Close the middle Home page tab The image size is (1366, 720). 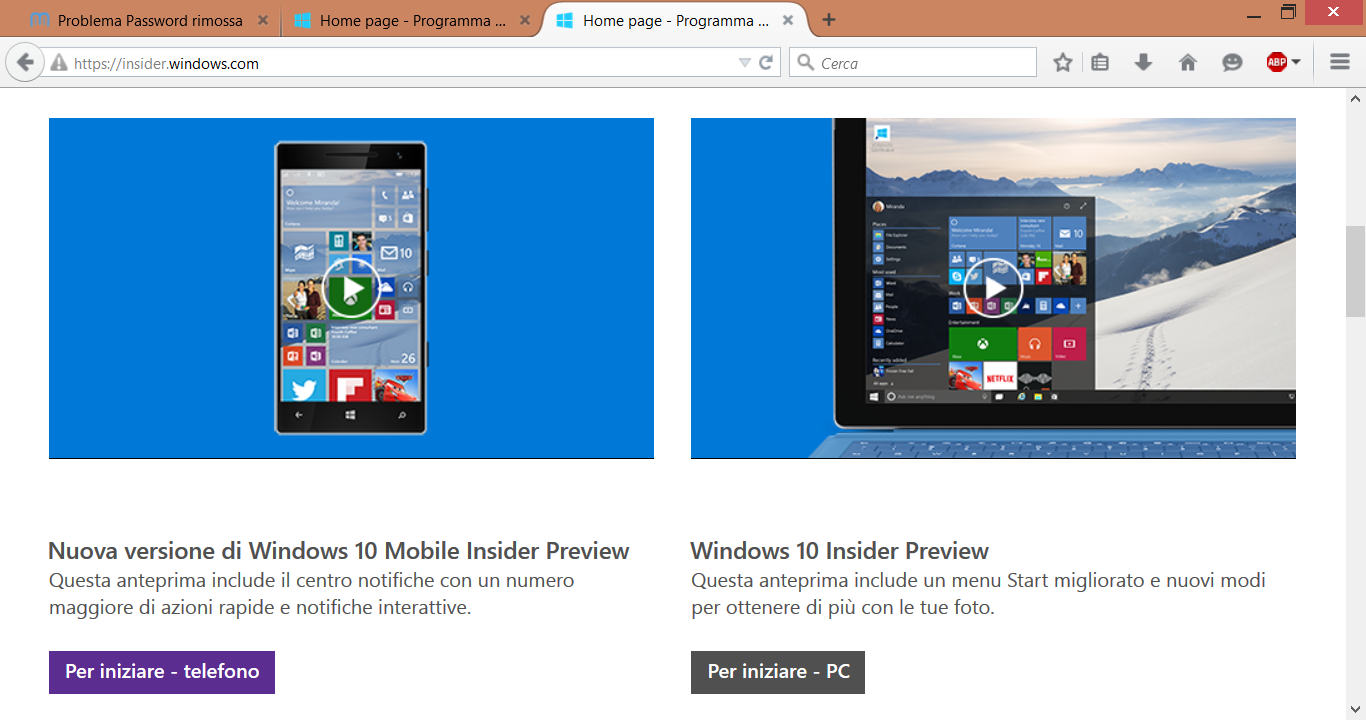click(525, 20)
